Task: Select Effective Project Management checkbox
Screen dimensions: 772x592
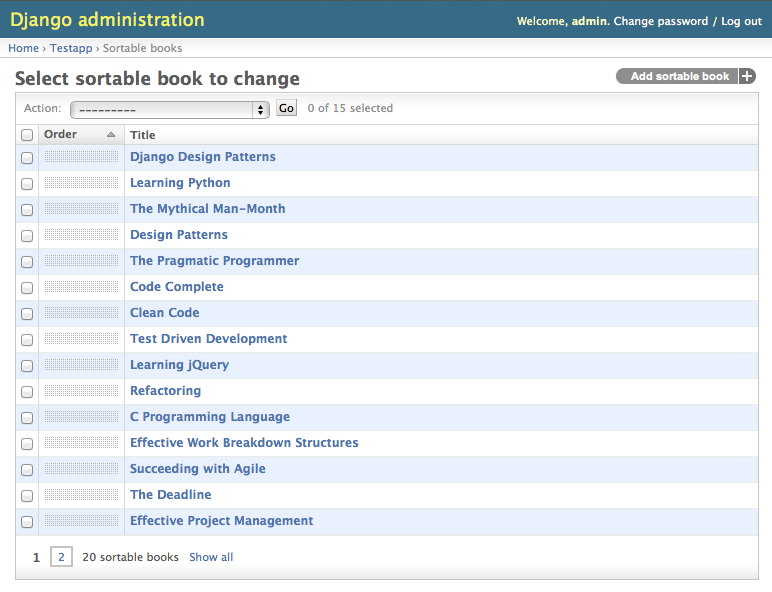Action: pos(27,522)
